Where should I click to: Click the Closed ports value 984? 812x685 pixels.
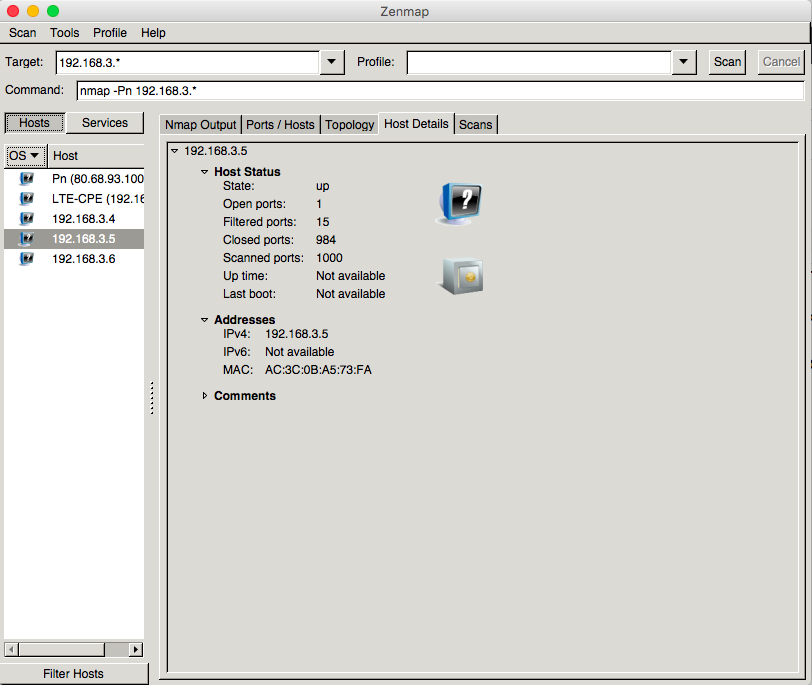pyautogui.click(x=326, y=240)
